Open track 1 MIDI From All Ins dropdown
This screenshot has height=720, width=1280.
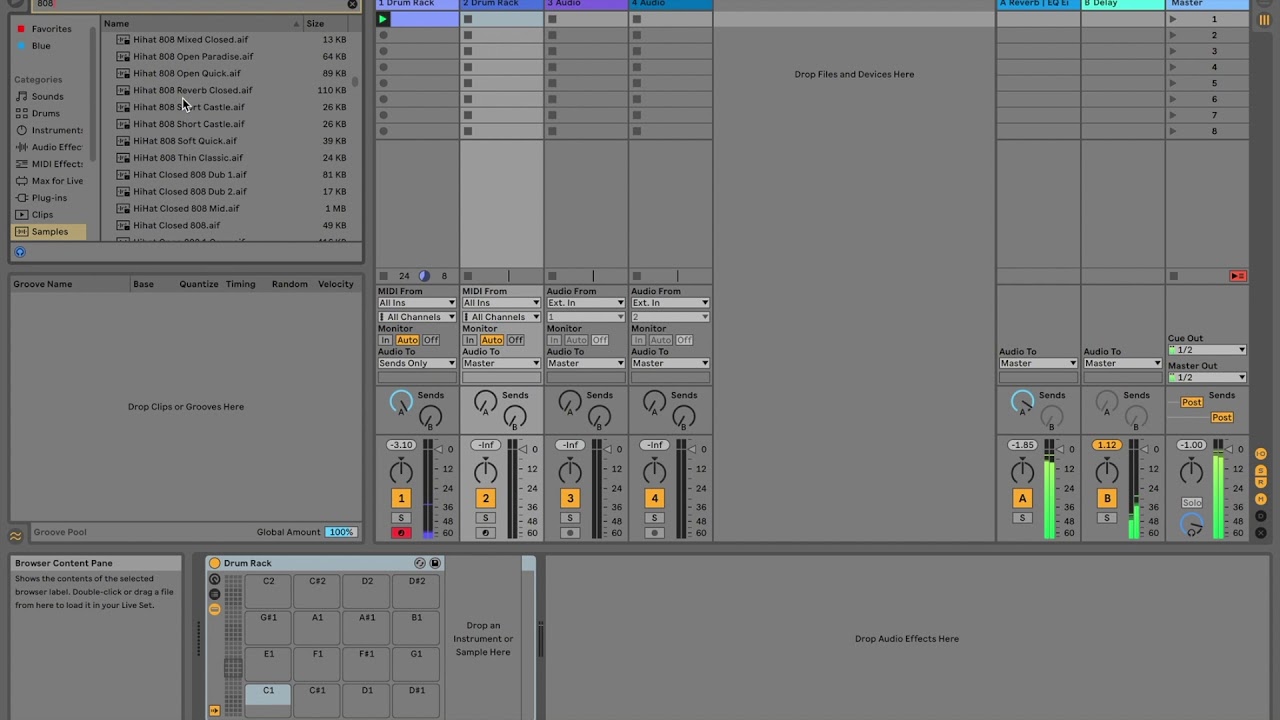(417, 303)
